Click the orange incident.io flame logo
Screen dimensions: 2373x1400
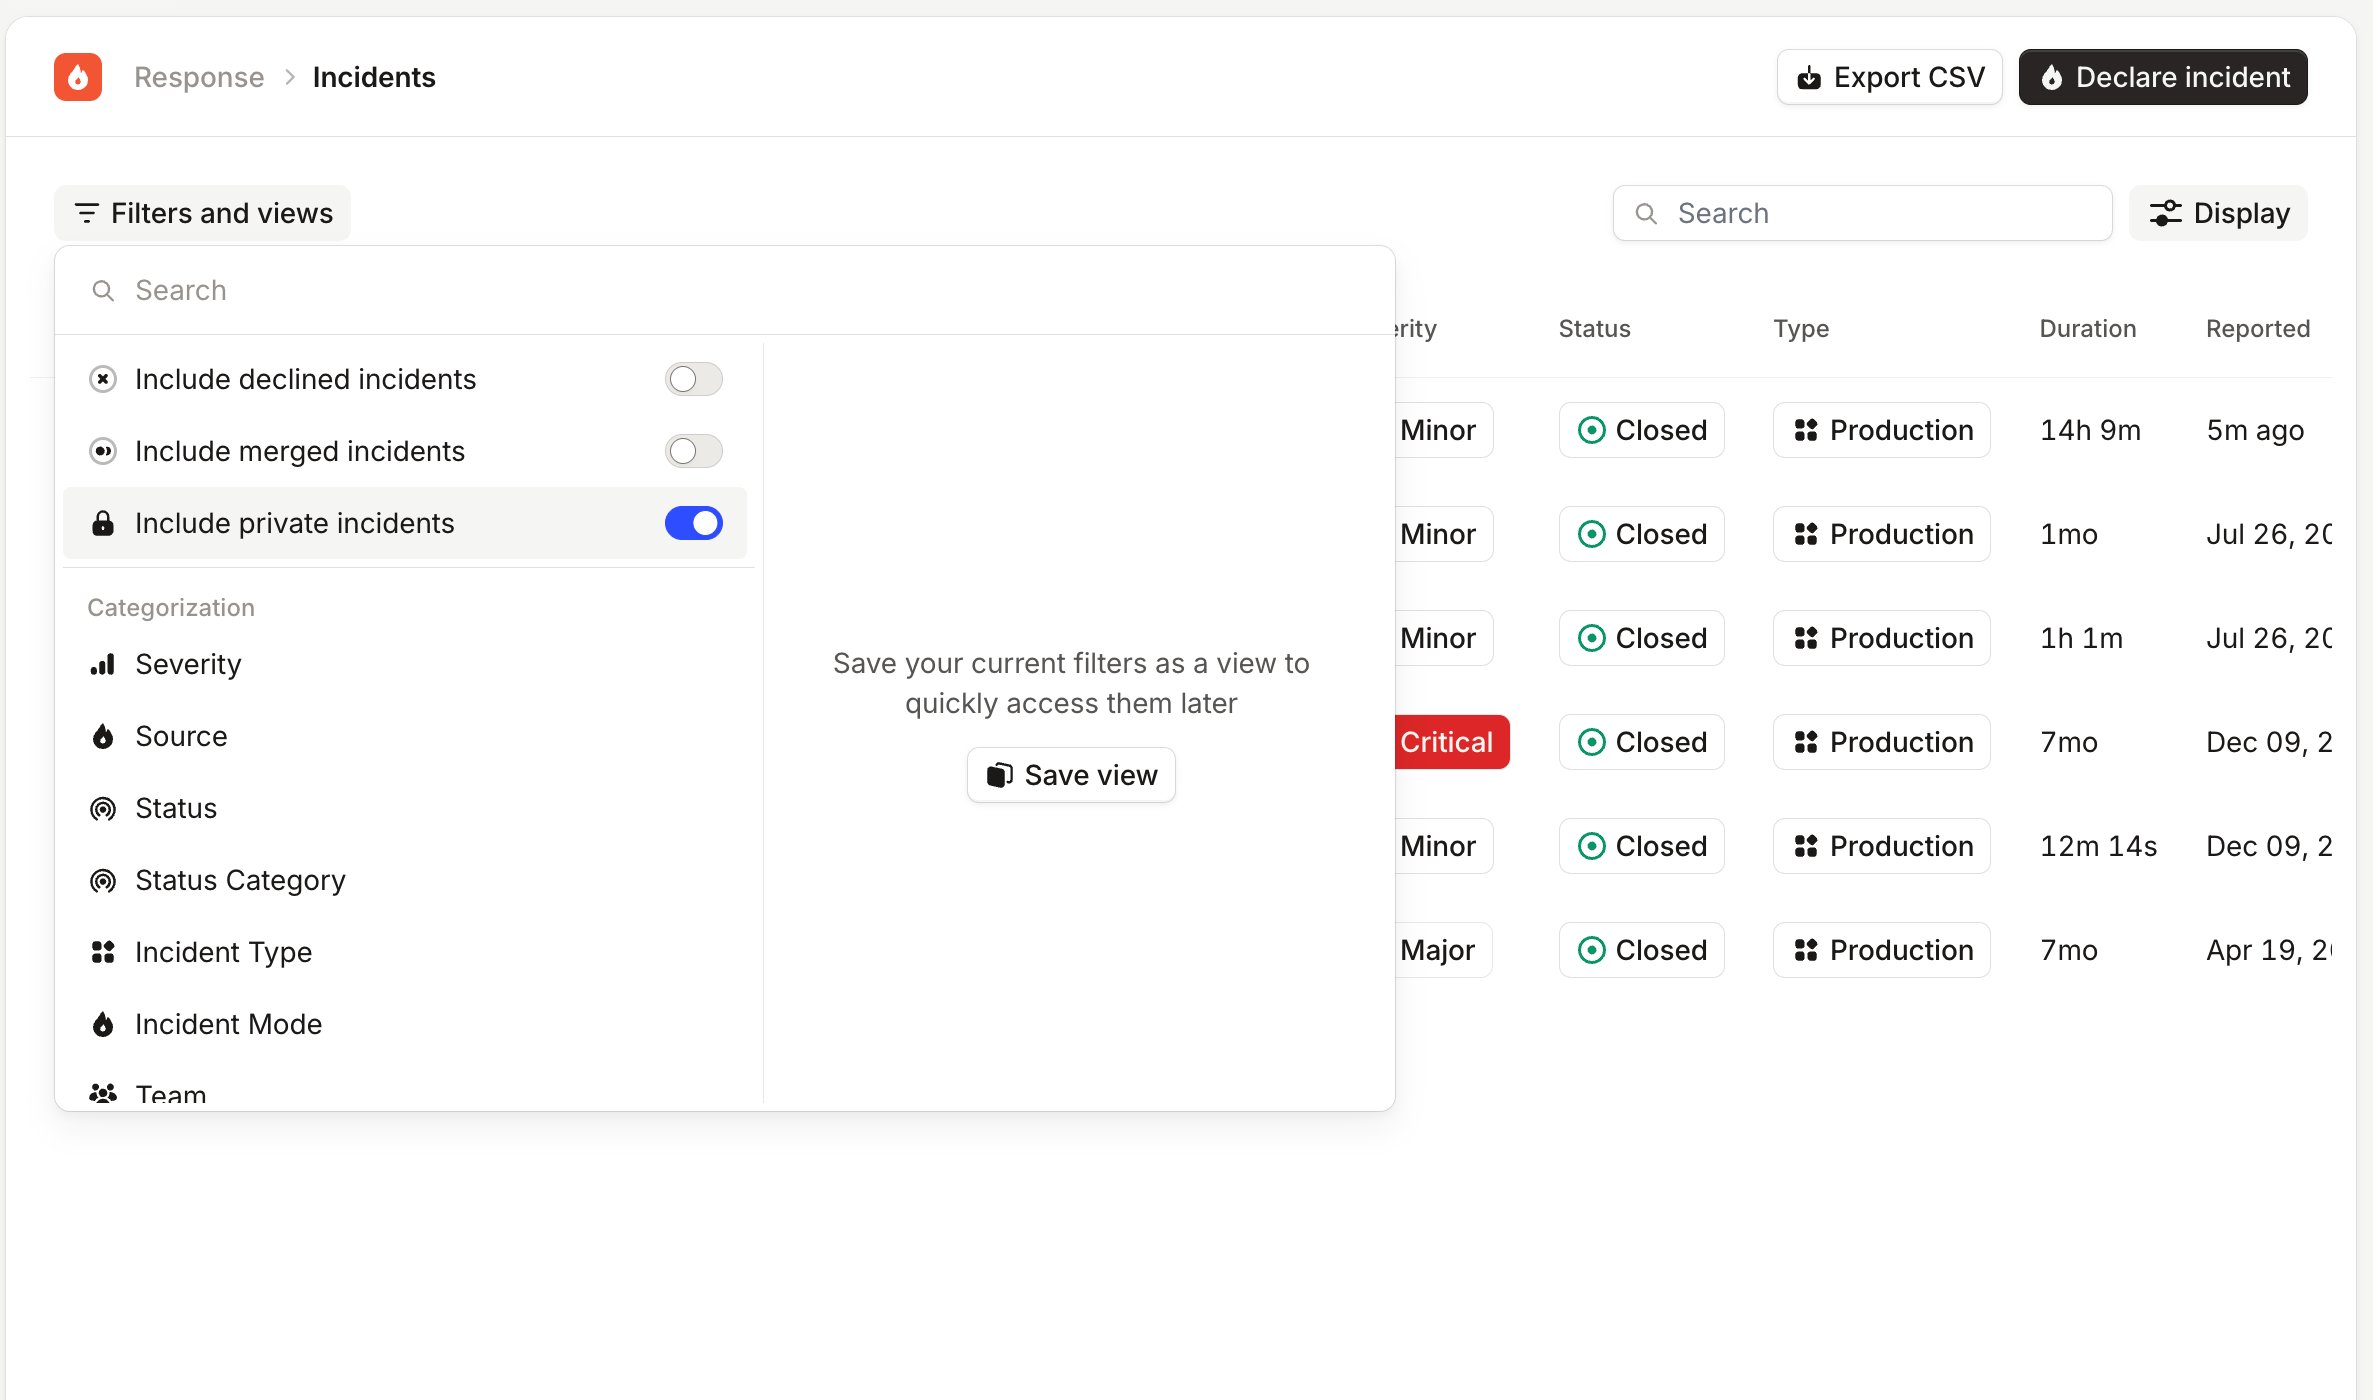click(x=78, y=77)
